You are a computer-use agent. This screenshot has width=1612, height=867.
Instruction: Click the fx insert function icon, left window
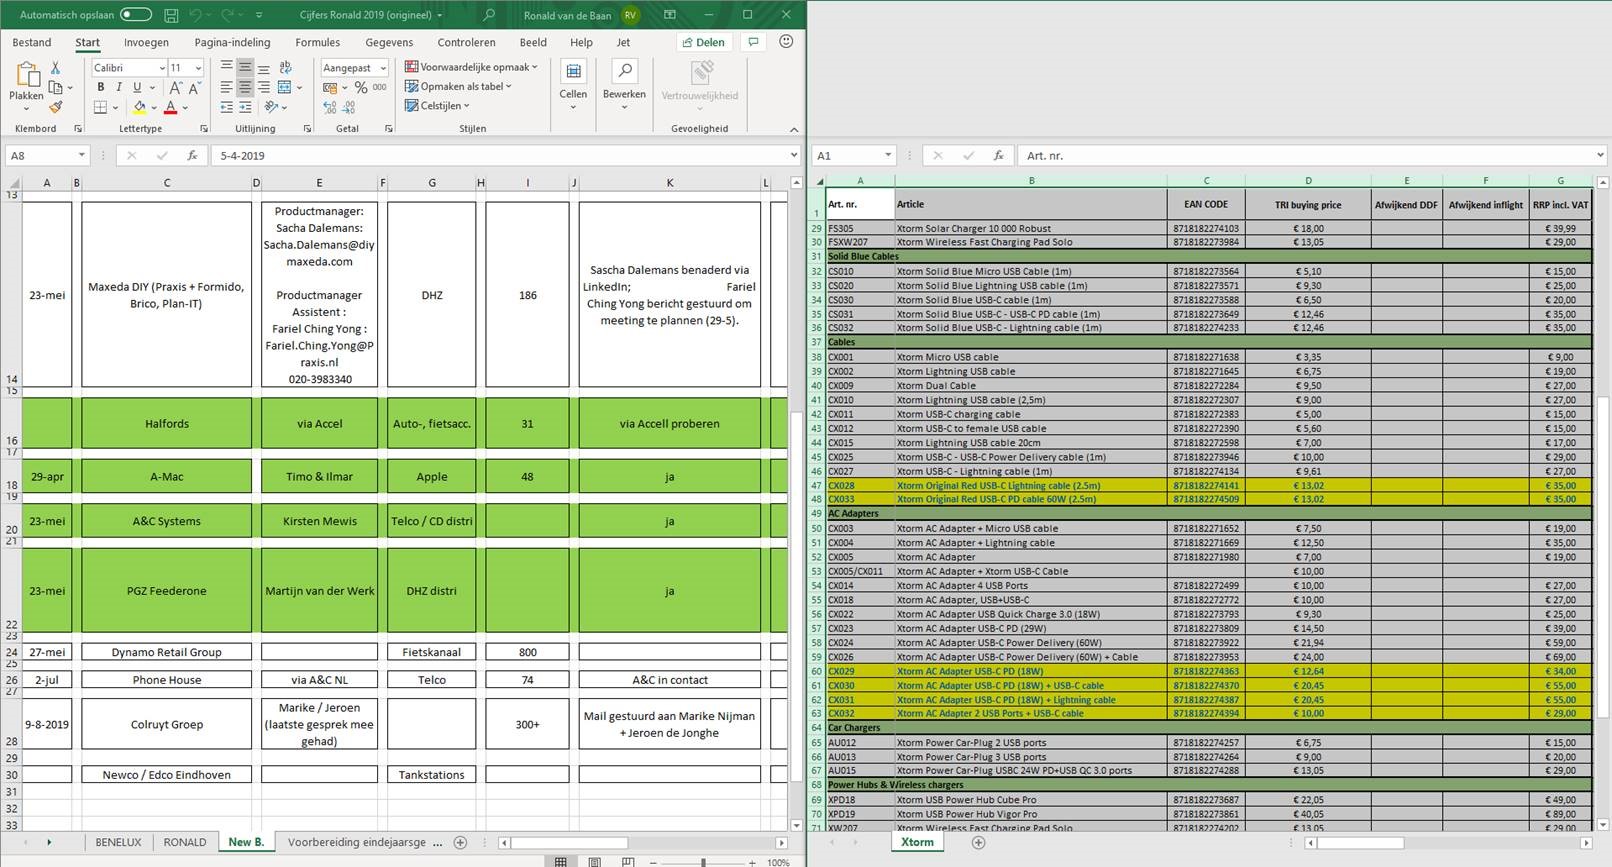coord(192,155)
